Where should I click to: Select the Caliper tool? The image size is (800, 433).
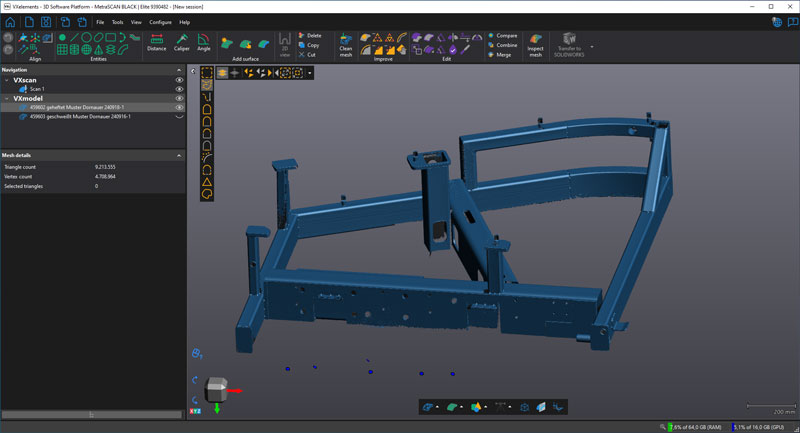[181, 42]
